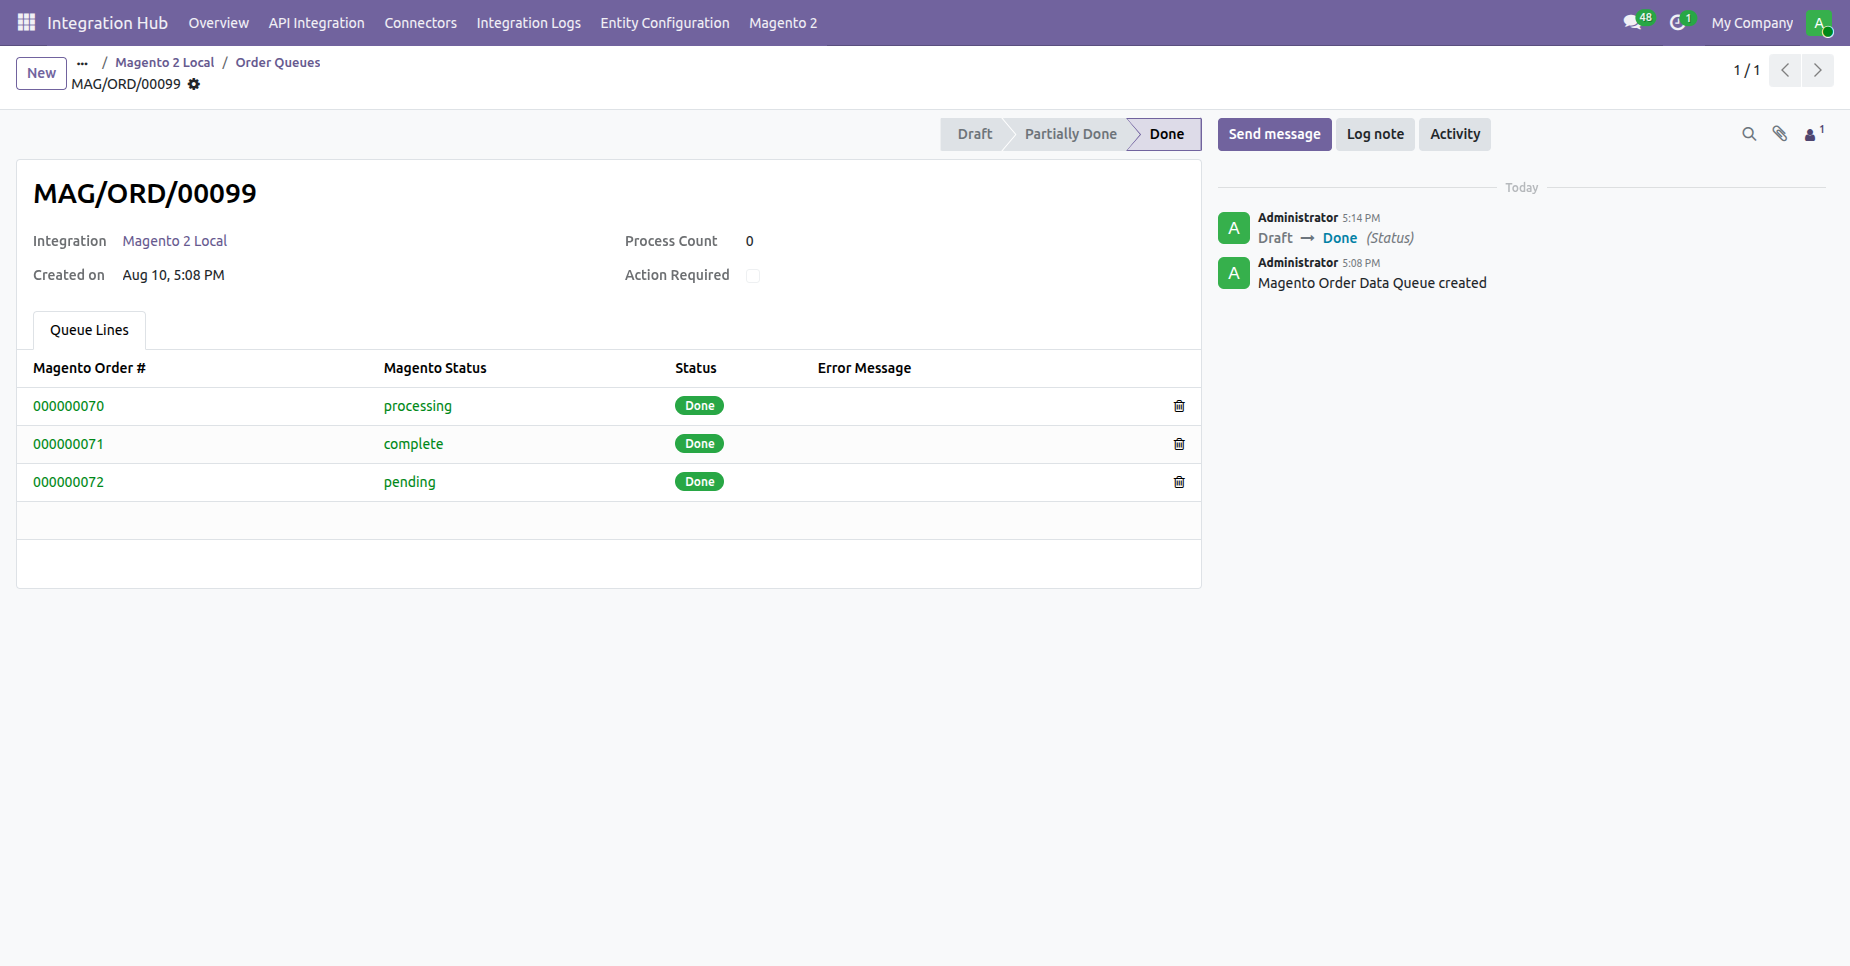Delete queue line 000000071 with trash icon

1179,444
